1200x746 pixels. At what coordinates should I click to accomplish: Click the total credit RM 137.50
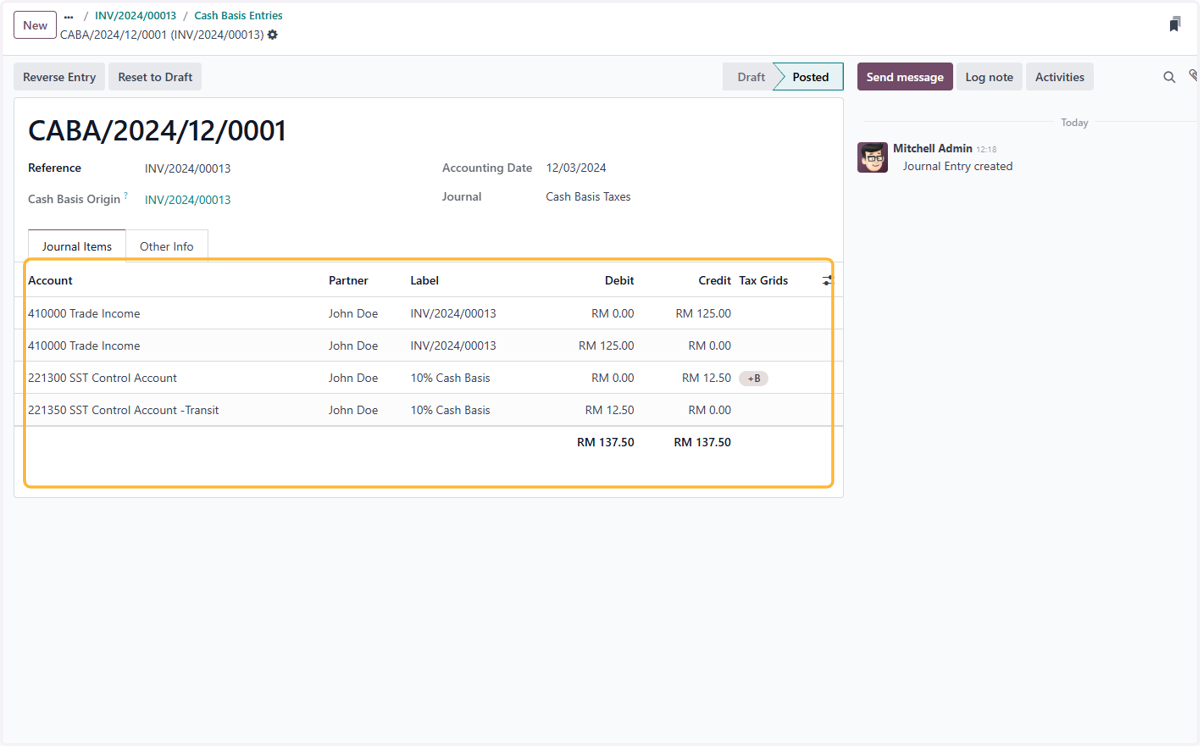tap(702, 442)
